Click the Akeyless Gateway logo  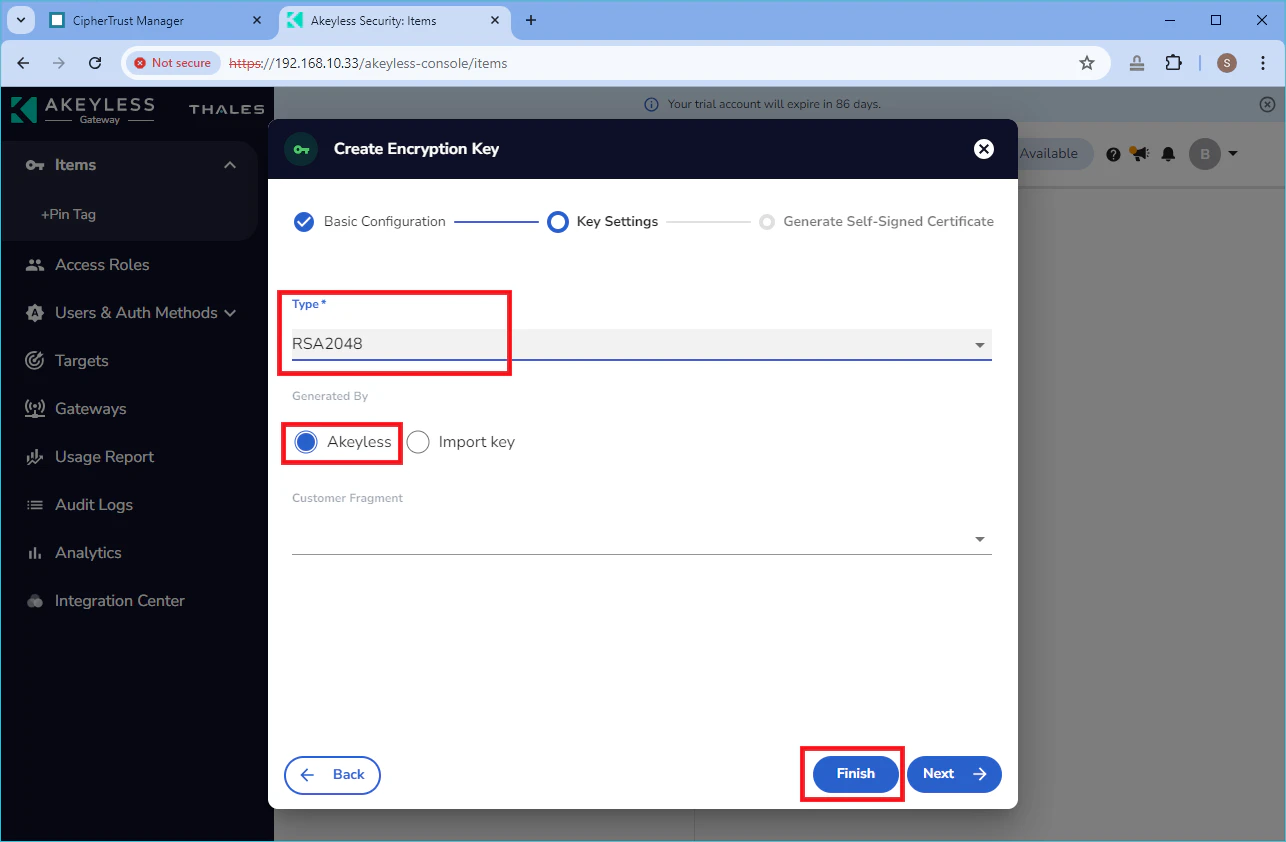tap(83, 109)
